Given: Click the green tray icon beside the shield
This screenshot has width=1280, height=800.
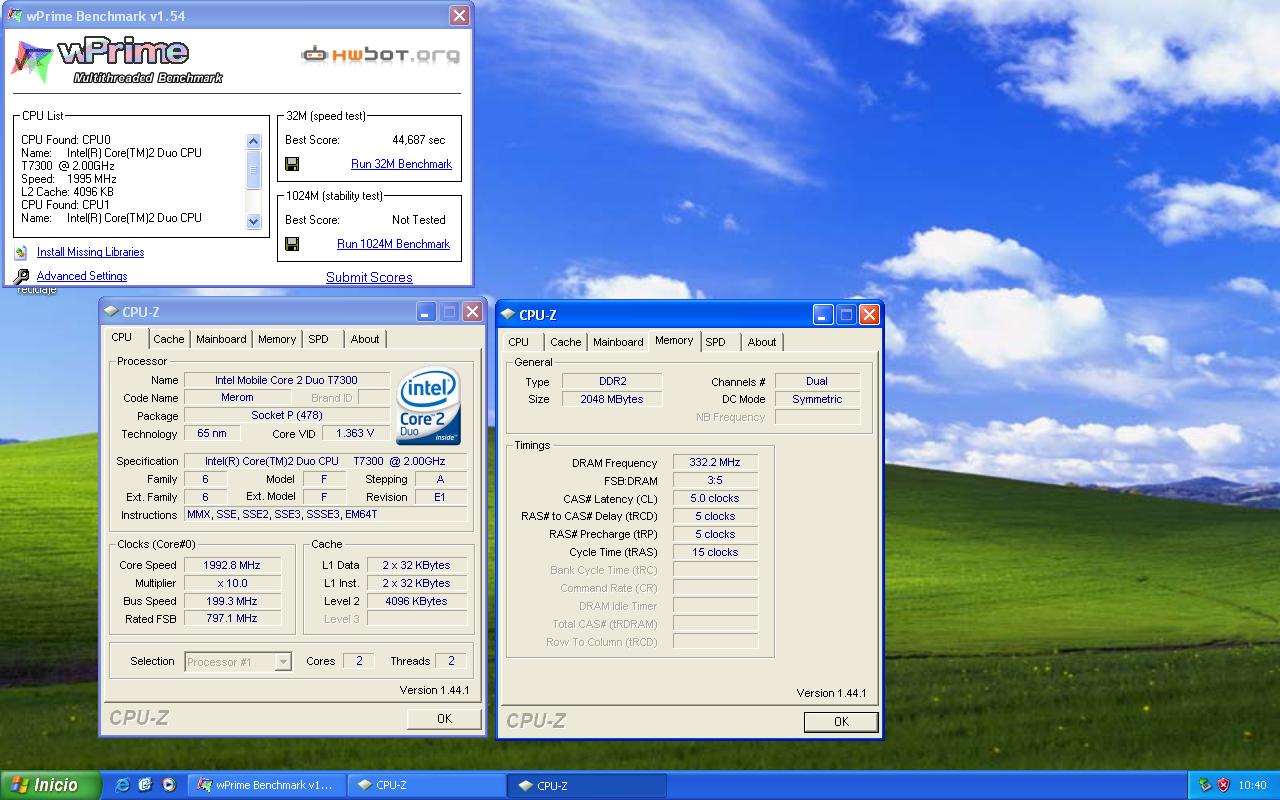Looking at the screenshot, I should (1205, 785).
